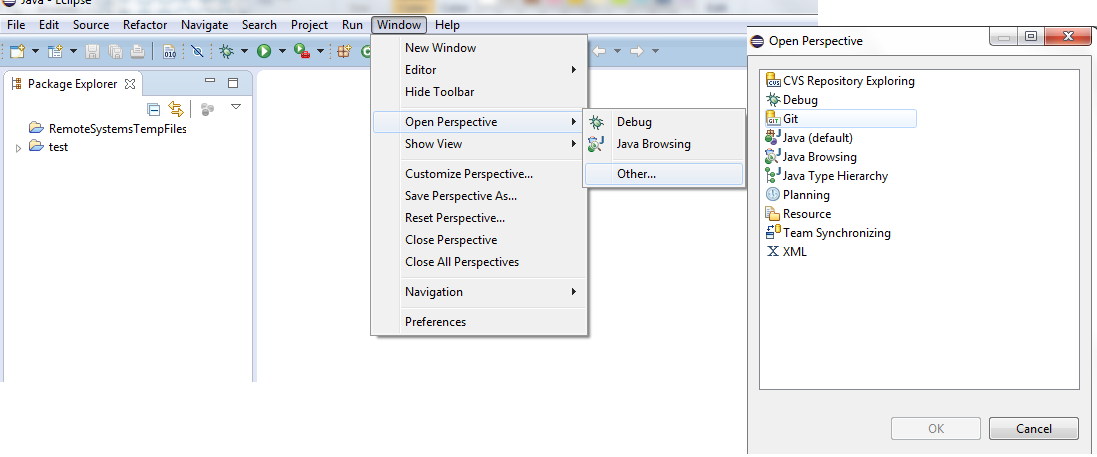The width and height of the screenshot is (1097, 457).
Task: Close the Package Explorer tab
Action: [x=130, y=84]
